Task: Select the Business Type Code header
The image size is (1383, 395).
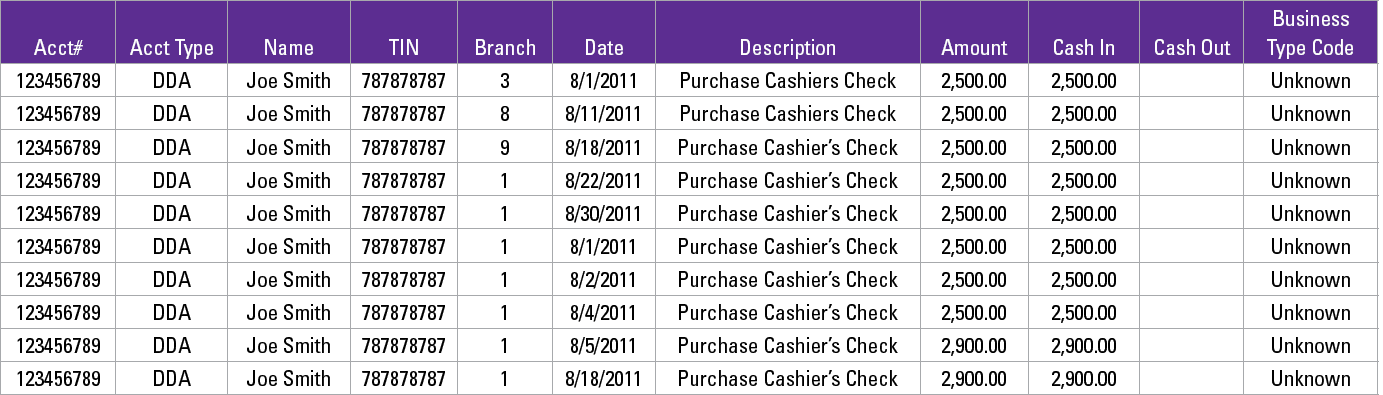Action: (x=1310, y=33)
